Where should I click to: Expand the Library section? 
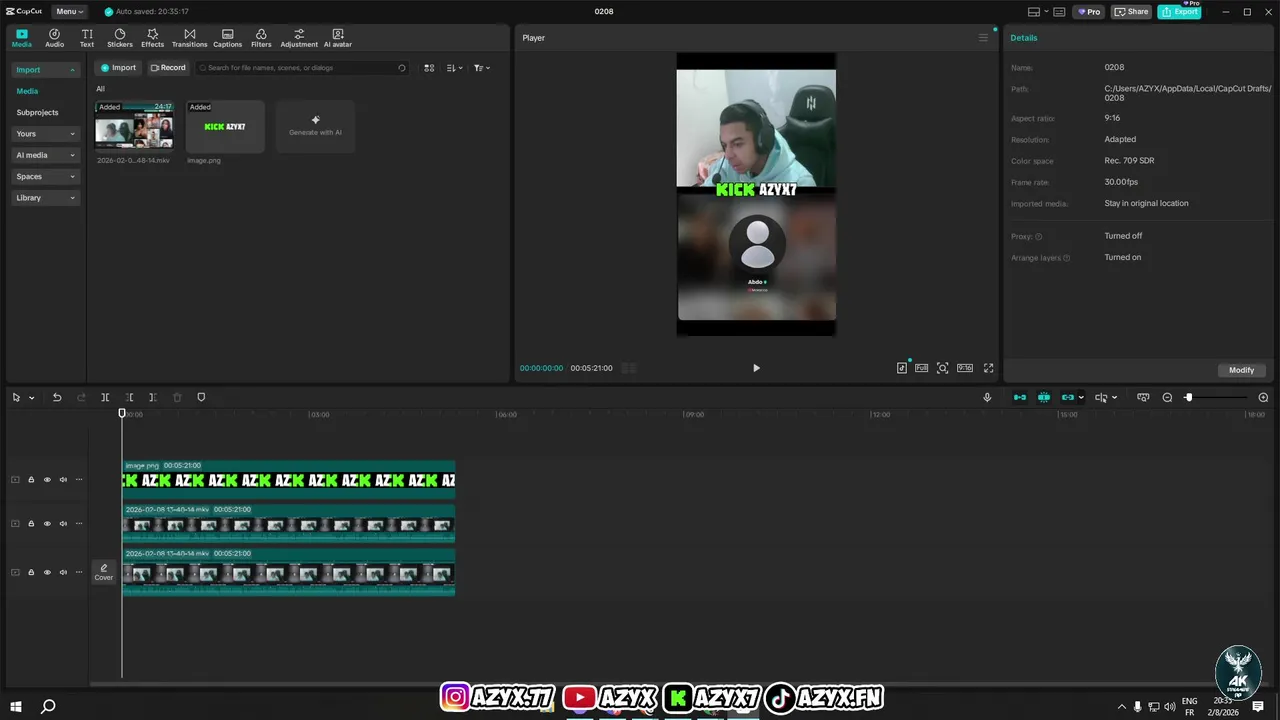tap(45, 198)
